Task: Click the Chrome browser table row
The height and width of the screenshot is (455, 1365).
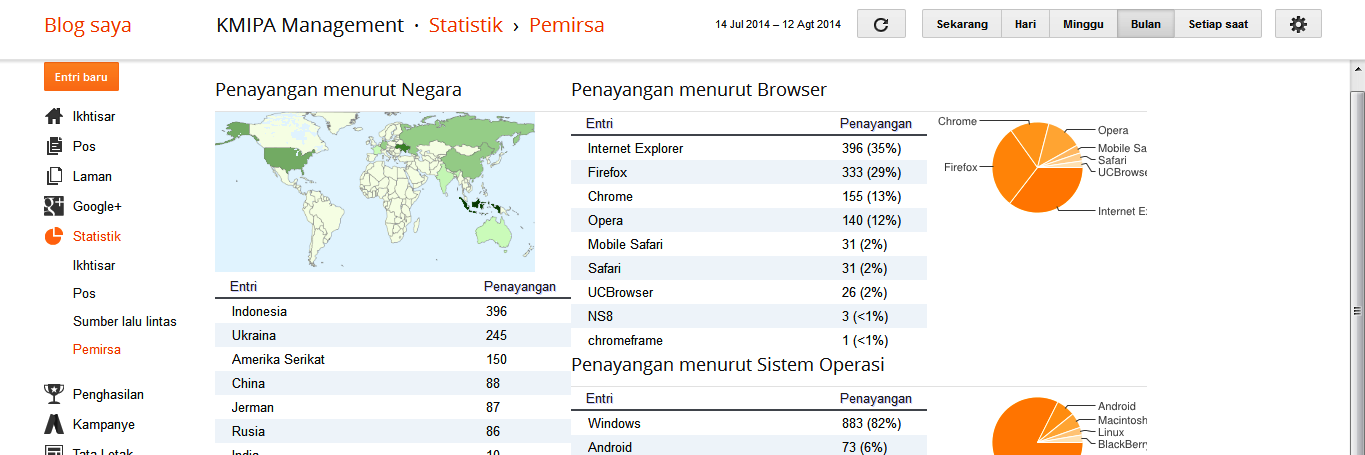Action: tap(749, 196)
